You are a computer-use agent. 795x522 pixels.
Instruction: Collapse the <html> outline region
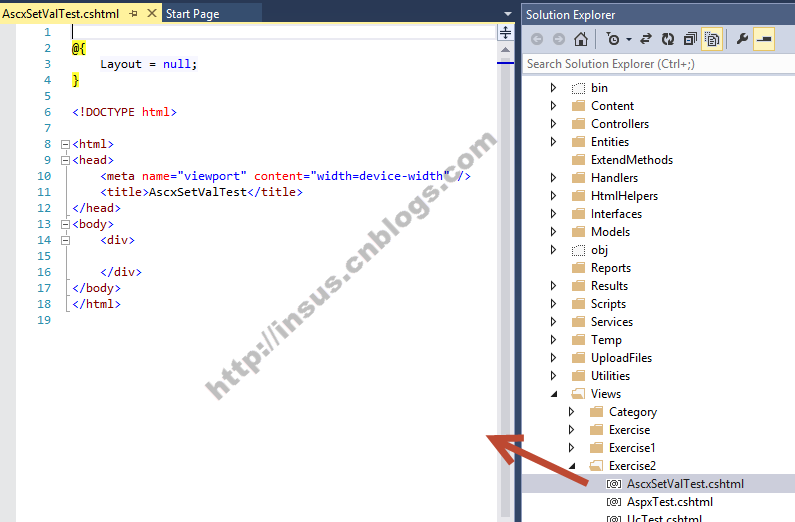65,144
